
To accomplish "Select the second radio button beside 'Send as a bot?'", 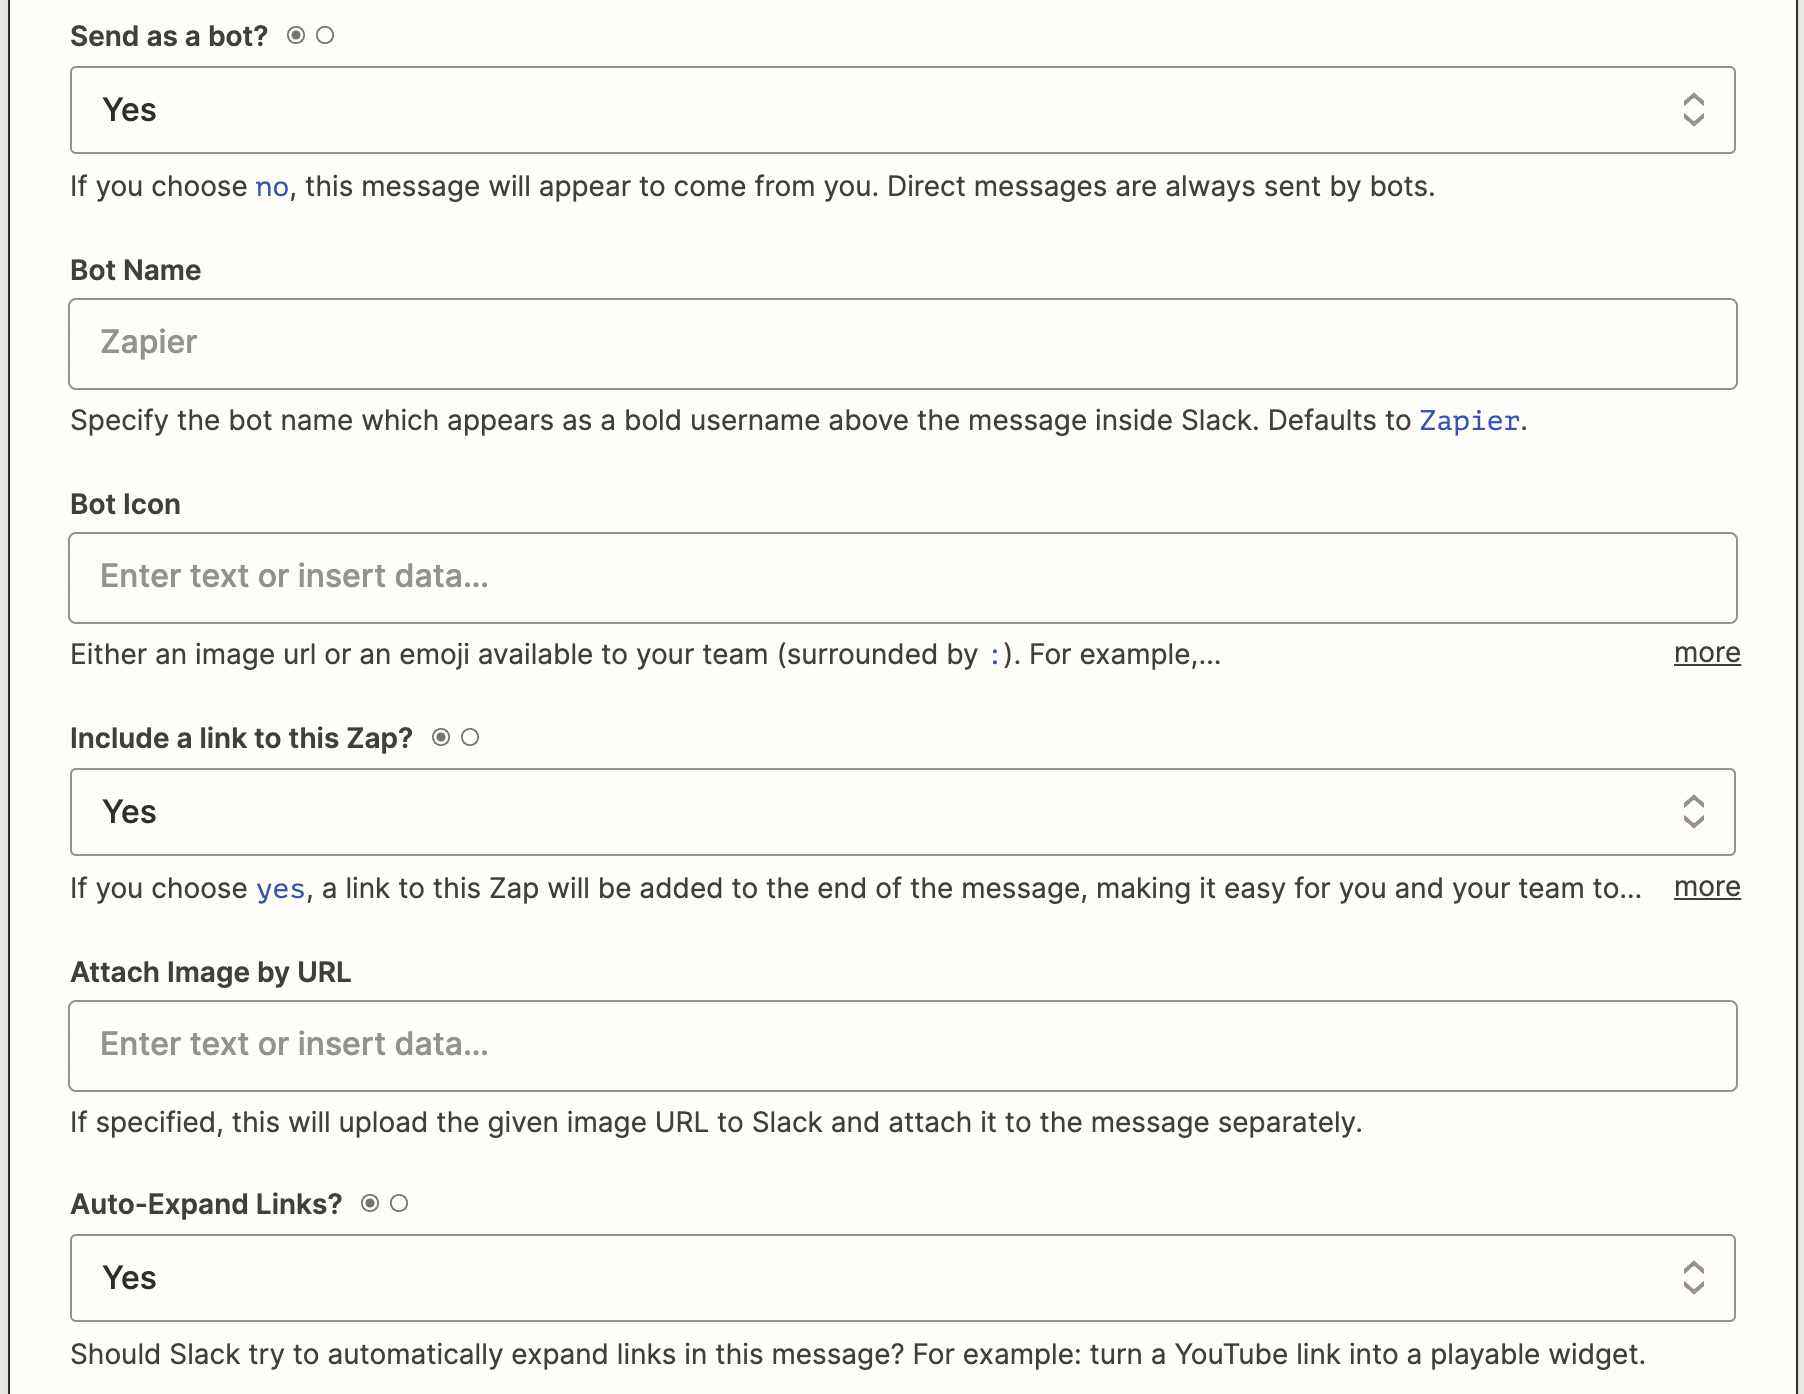I will point(325,36).
